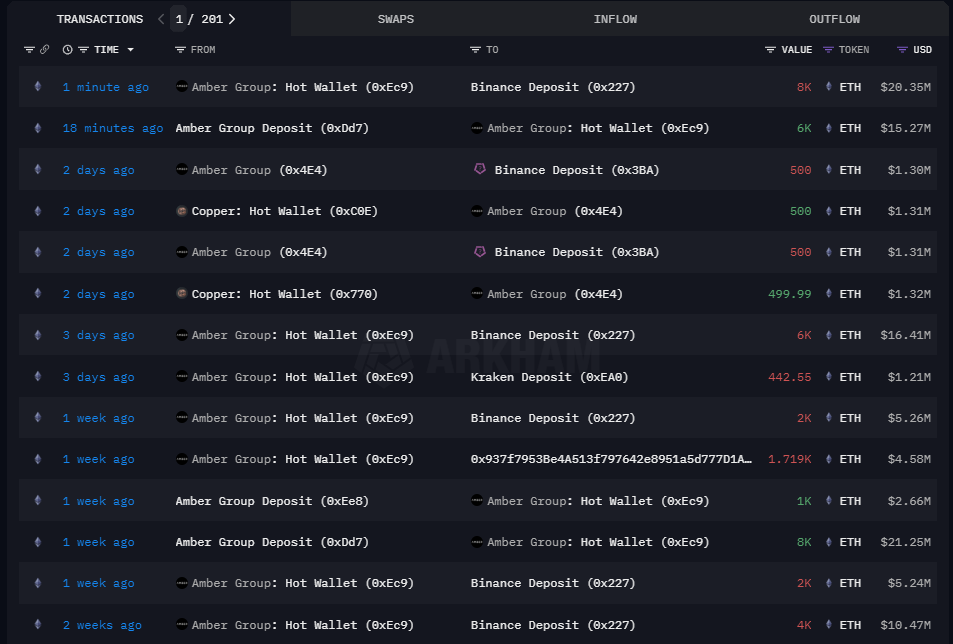Click the chain filter icon in header
The height and width of the screenshot is (644, 953).
click(29, 50)
